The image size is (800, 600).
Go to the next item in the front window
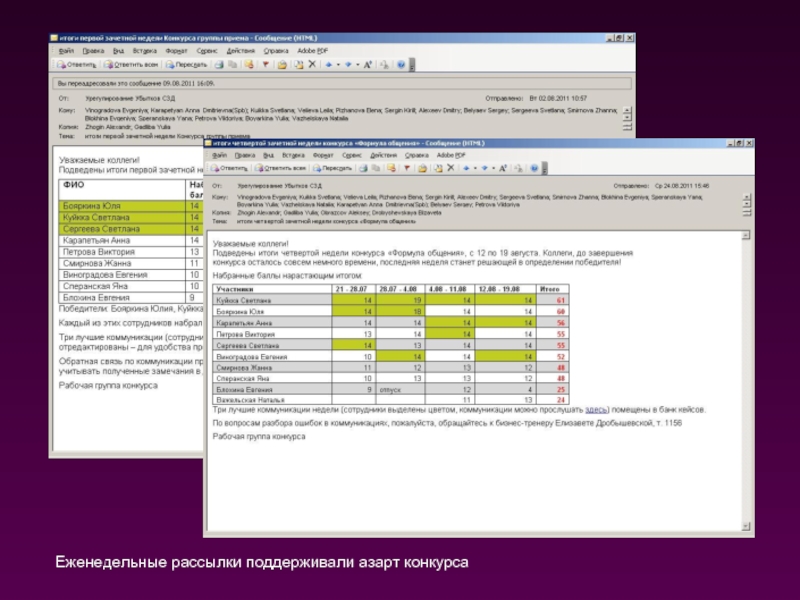[x=484, y=168]
